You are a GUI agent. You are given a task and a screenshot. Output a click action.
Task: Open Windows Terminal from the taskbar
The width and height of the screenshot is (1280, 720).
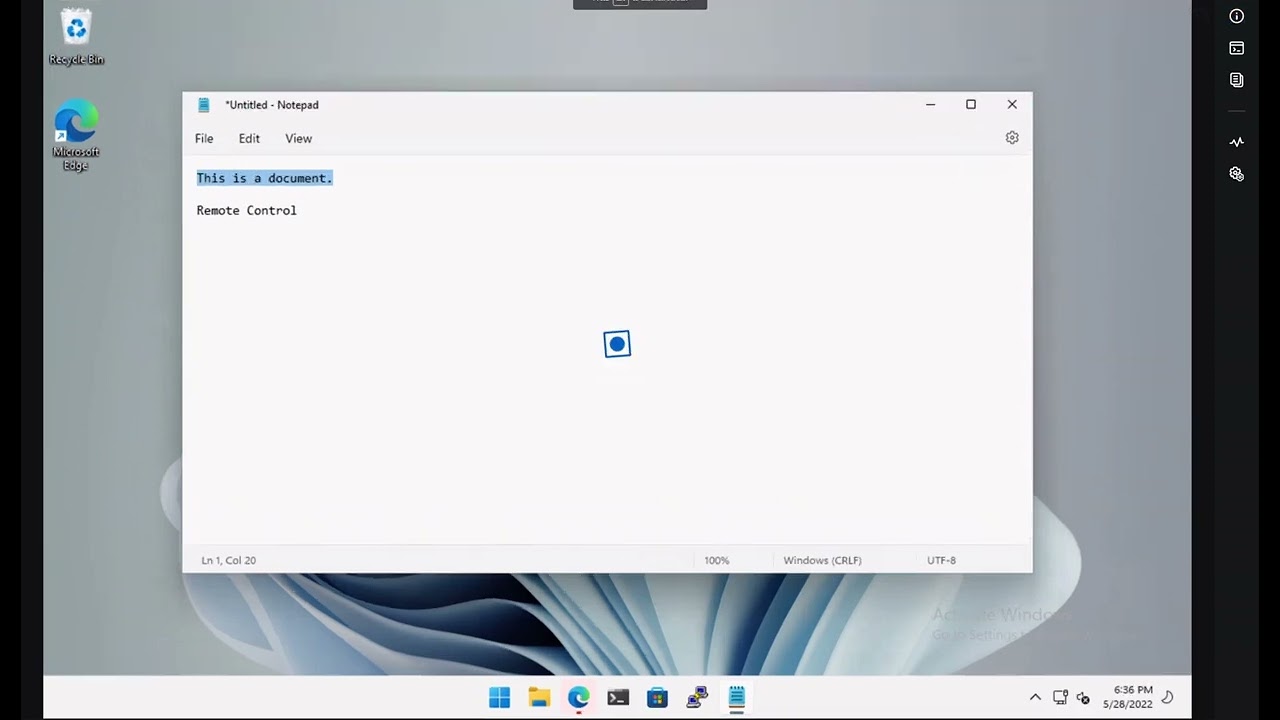pos(618,697)
